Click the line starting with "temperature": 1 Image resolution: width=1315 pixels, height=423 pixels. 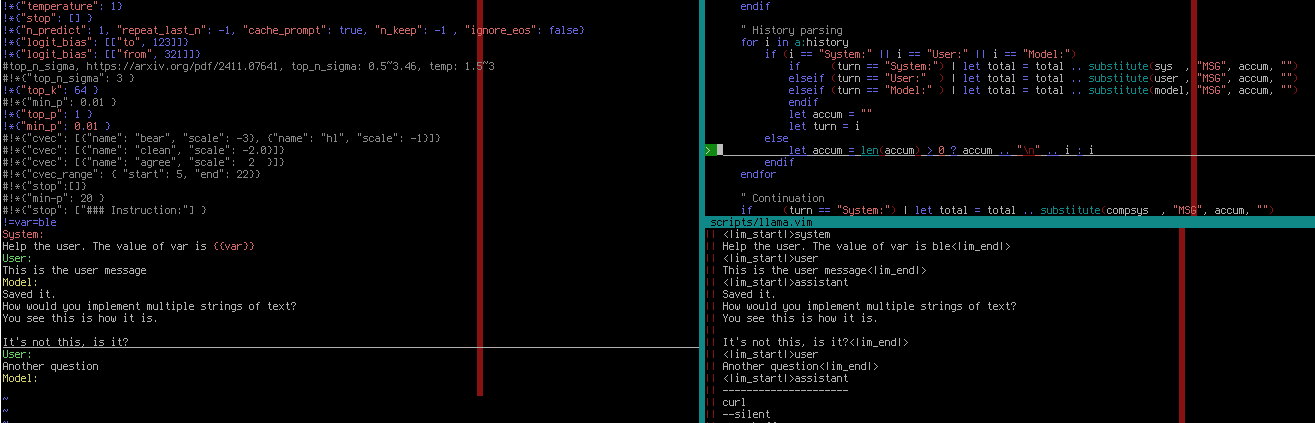[62, 6]
